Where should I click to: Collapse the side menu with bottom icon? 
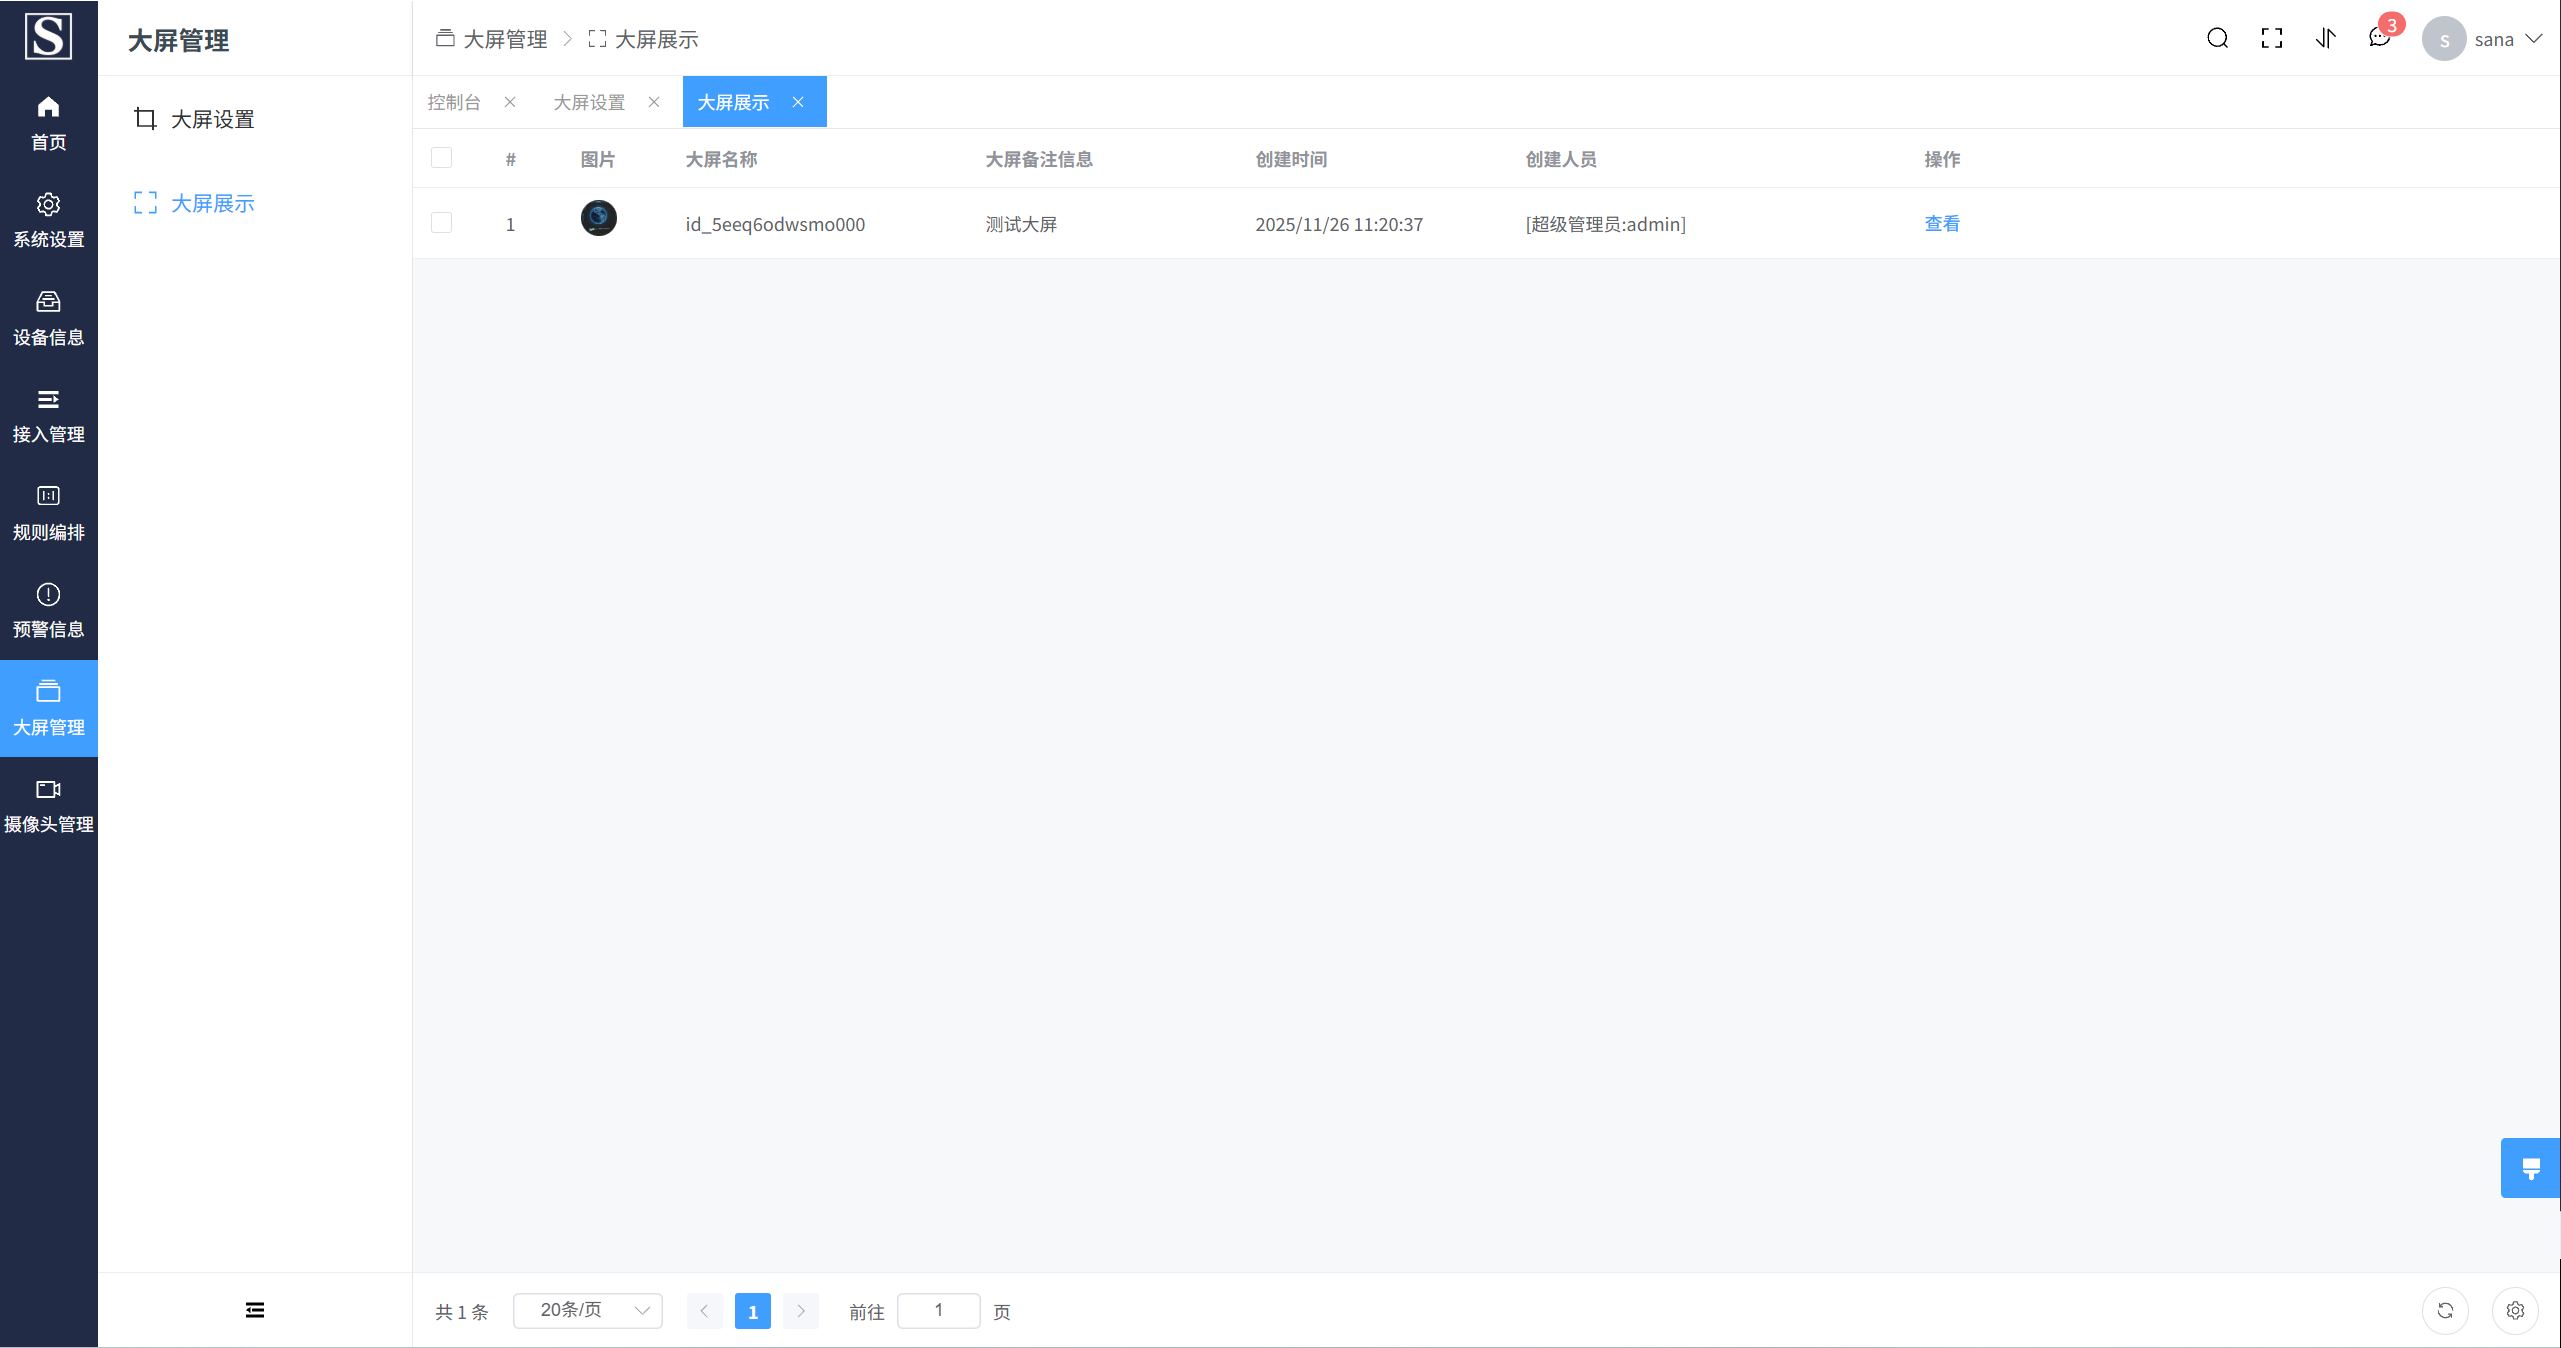click(255, 1310)
